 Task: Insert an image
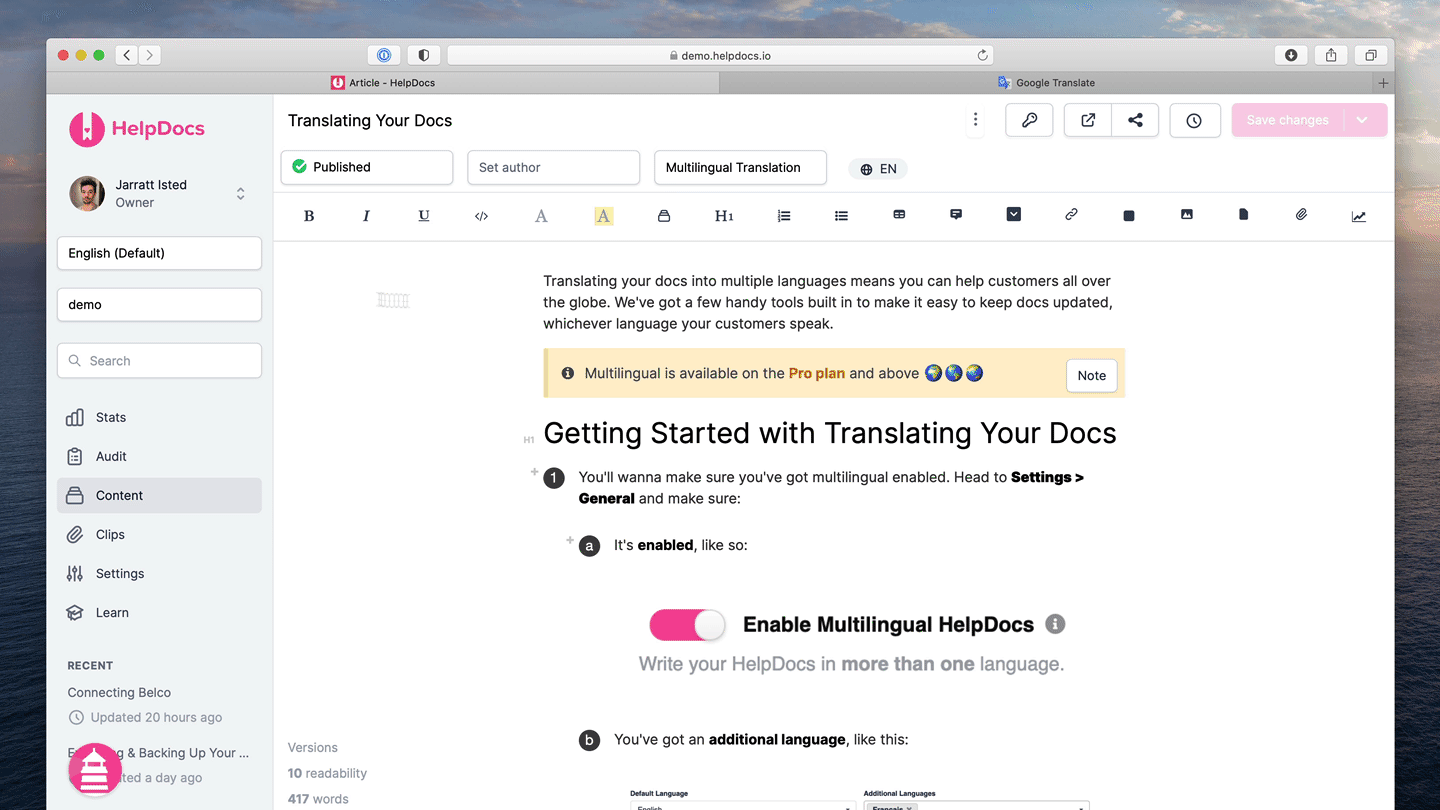pos(1187,215)
